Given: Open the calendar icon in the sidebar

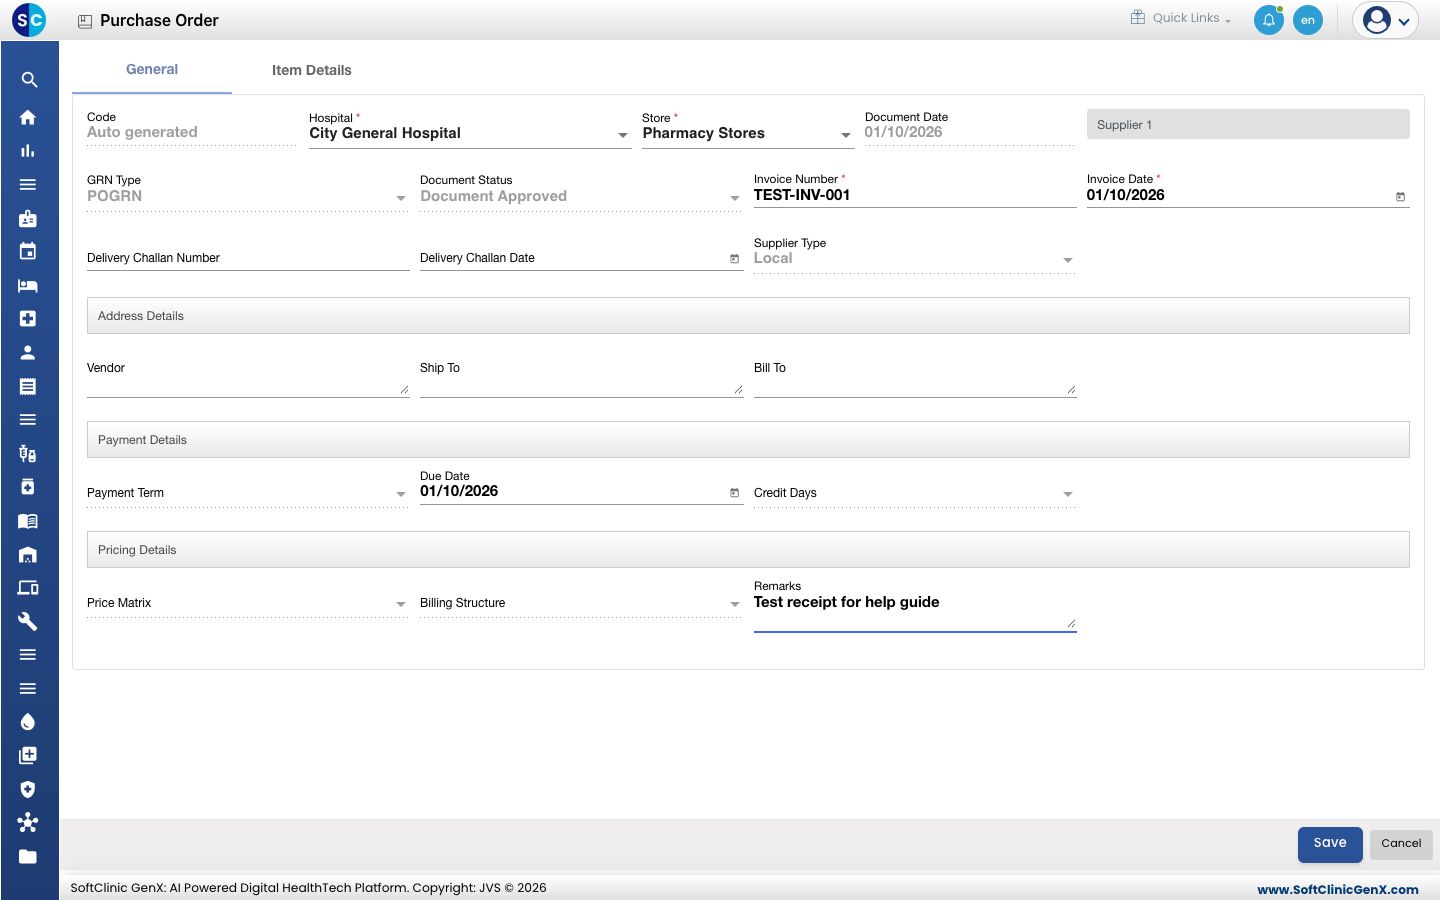Looking at the screenshot, I should pos(28,251).
